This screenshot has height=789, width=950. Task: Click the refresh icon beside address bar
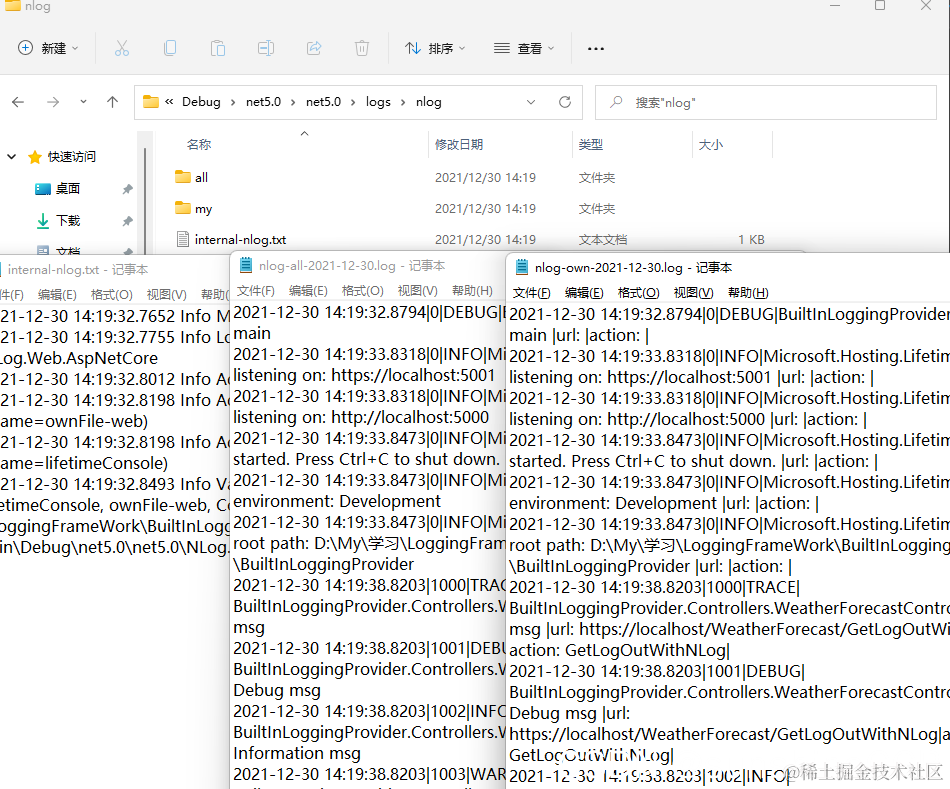pos(565,102)
